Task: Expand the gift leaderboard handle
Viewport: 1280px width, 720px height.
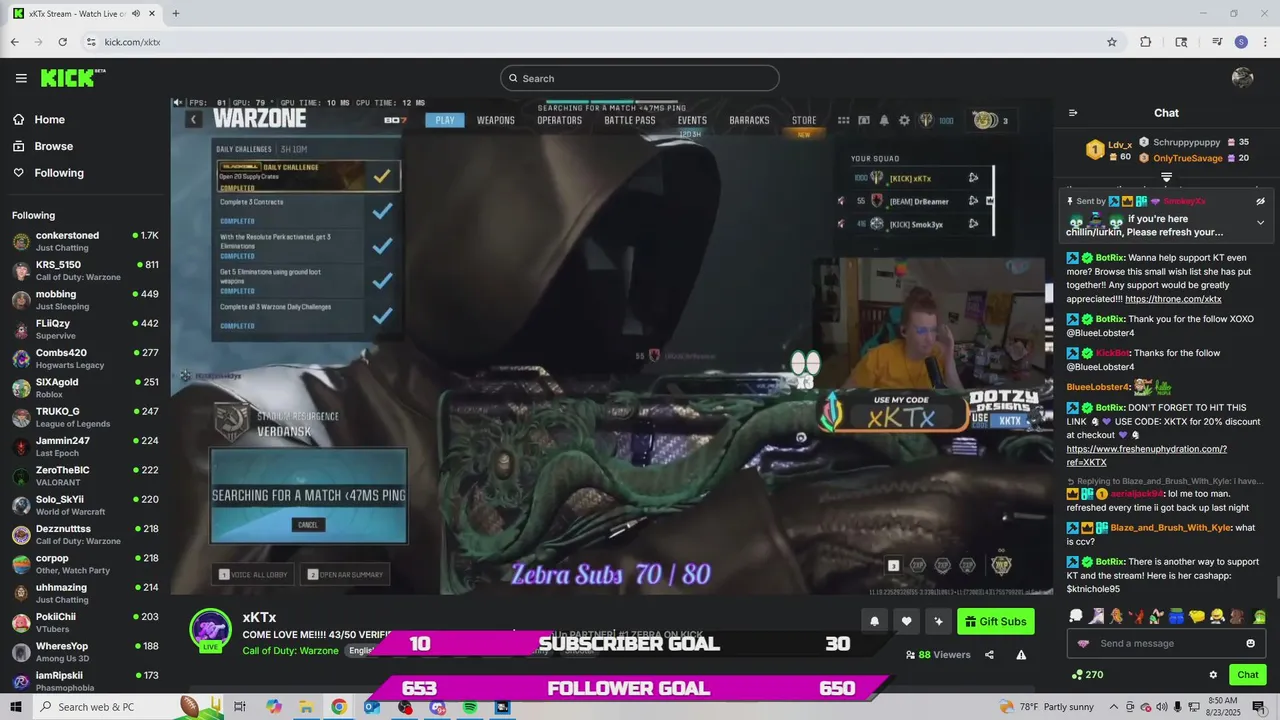Action: click(x=1166, y=177)
